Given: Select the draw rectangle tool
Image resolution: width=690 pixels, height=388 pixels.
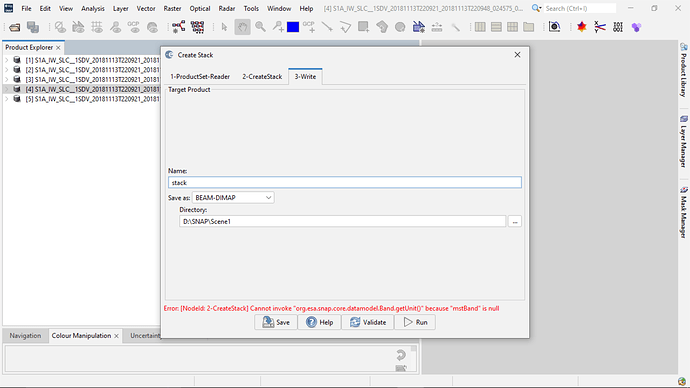Looking at the screenshot, I should click(x=363, y=27).
